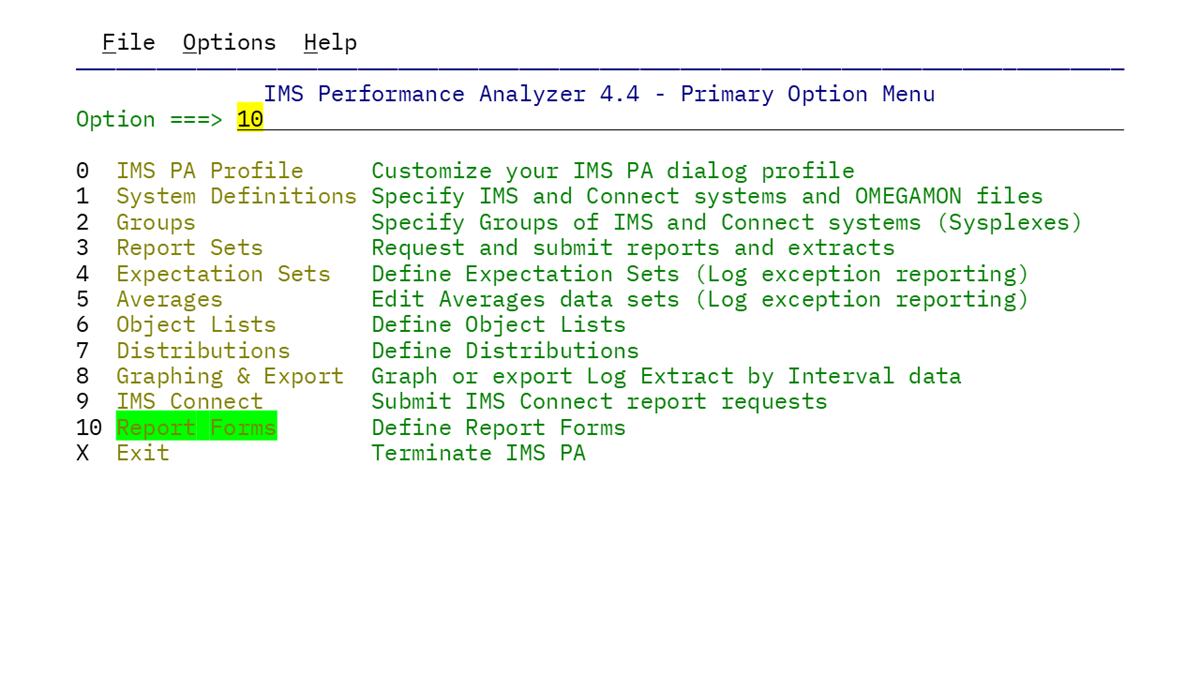Open the Help menu
The width and height of the screenshot is (1200, 675).
pyautogui.click(x=330, y=42)
